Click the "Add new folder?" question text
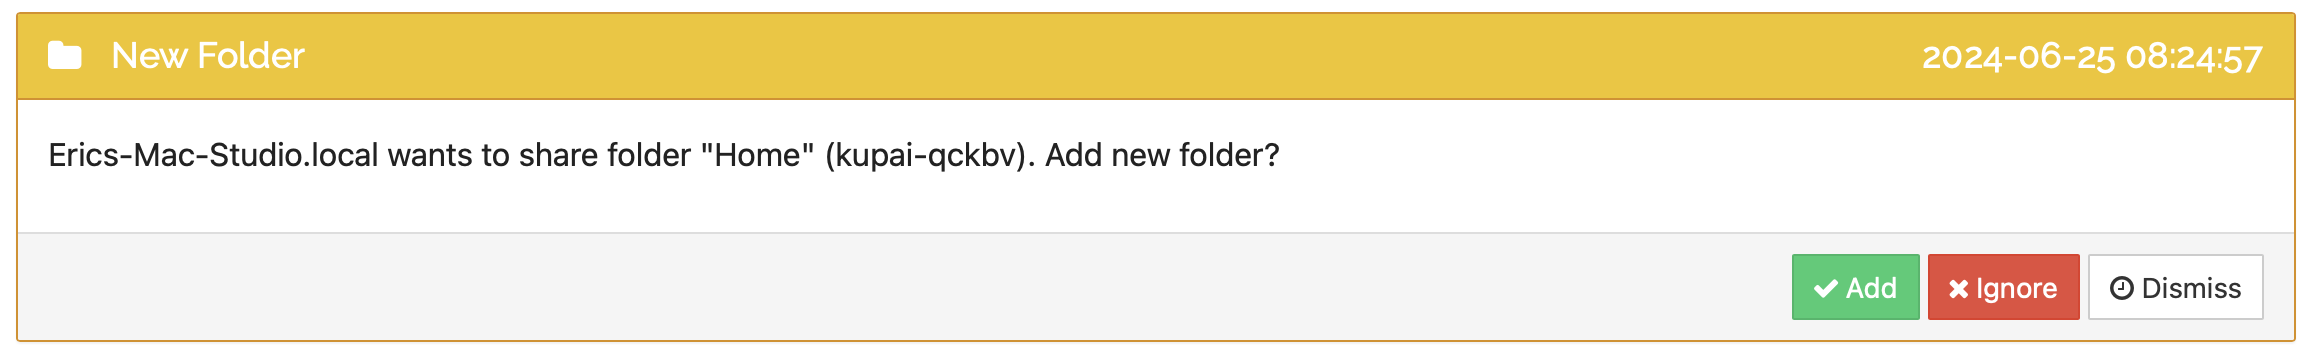Screen dimensions: 2312x360 [x=1162, y=155]
